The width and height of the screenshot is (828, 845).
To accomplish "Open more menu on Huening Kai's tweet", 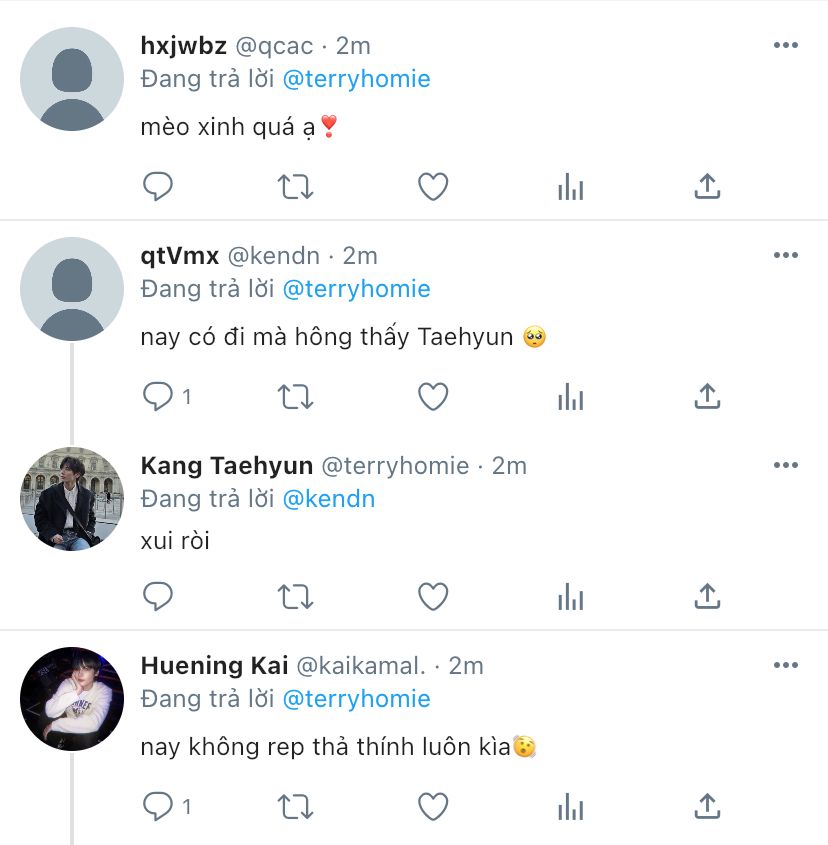I will point(785,665).
